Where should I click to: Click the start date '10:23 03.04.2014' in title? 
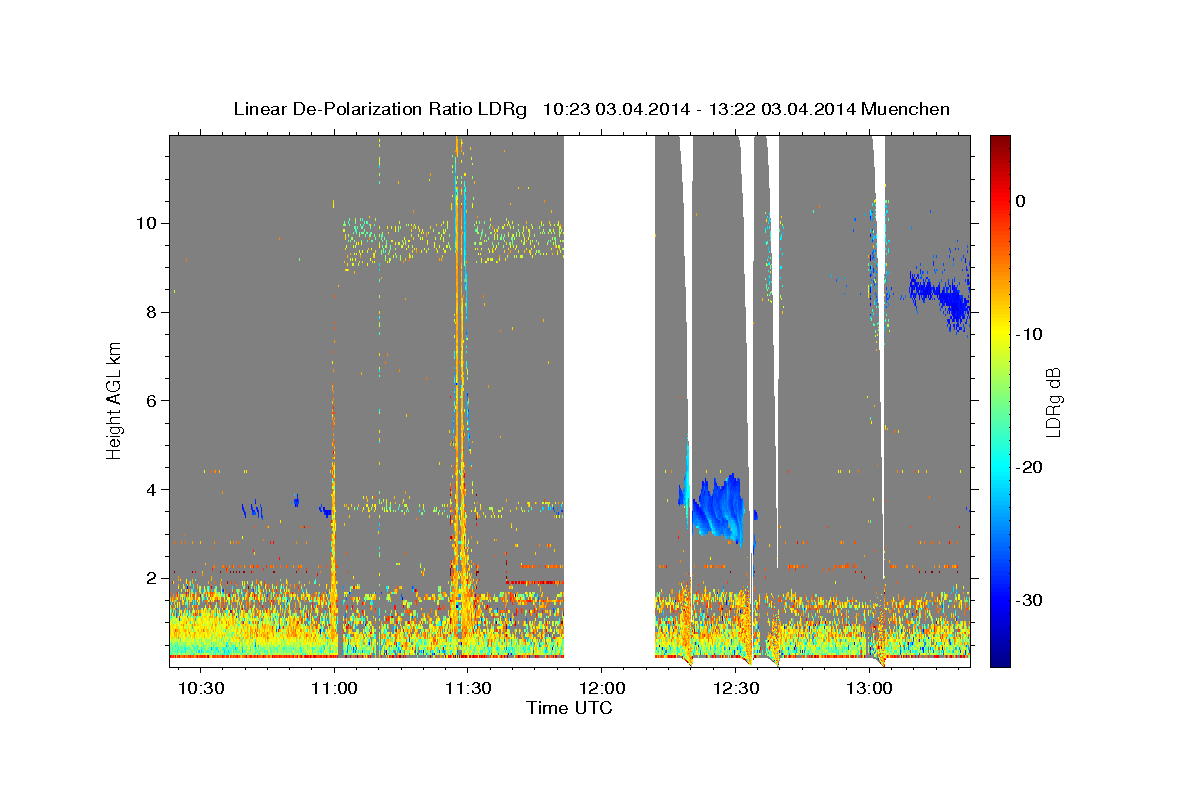[x=616, y=109]
